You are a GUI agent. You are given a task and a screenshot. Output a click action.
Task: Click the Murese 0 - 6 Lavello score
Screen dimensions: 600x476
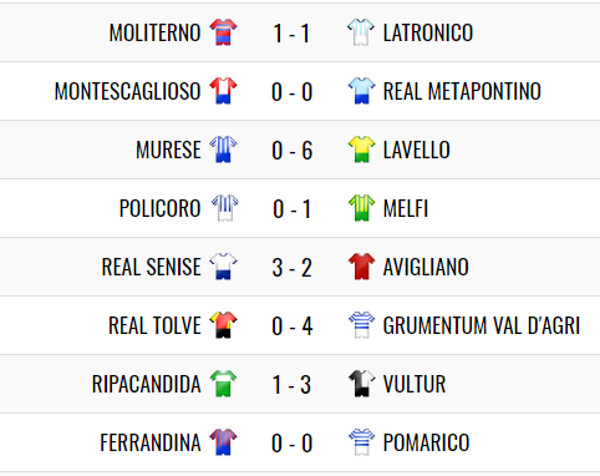292,150
